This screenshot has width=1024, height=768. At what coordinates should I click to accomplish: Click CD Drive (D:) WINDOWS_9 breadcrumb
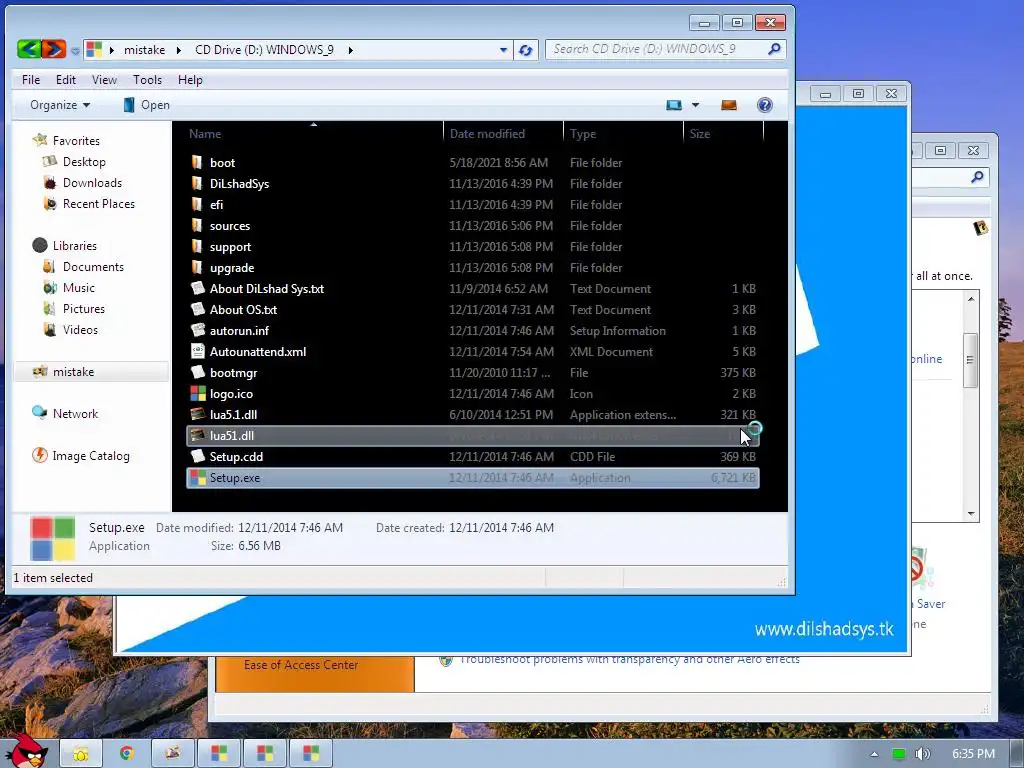pos(264,50)
